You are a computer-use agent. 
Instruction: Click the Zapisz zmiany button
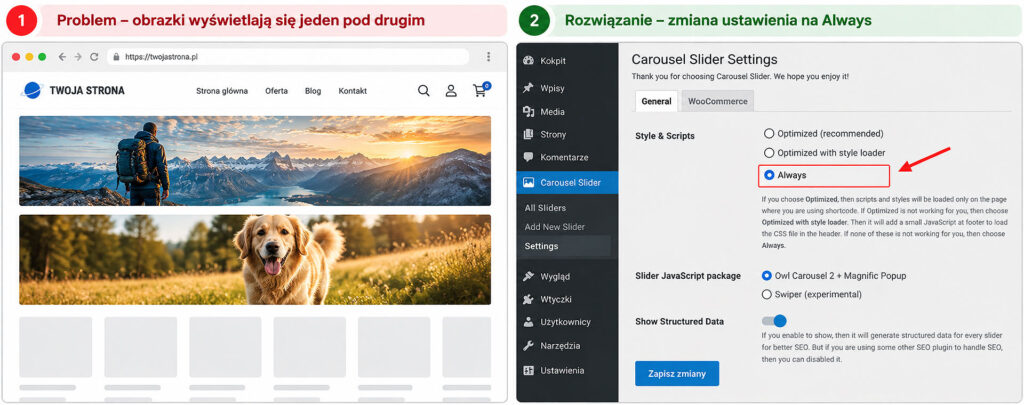(677, 374)
